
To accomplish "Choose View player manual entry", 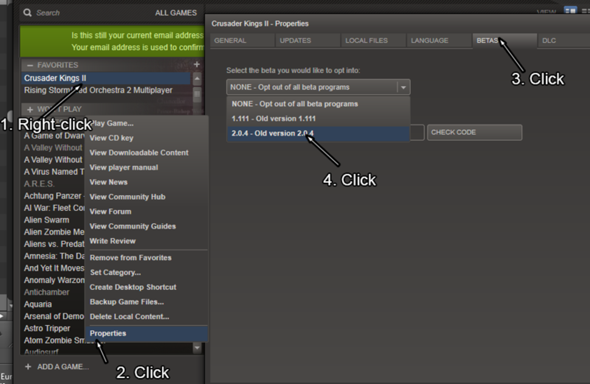I will pos(124,167).
